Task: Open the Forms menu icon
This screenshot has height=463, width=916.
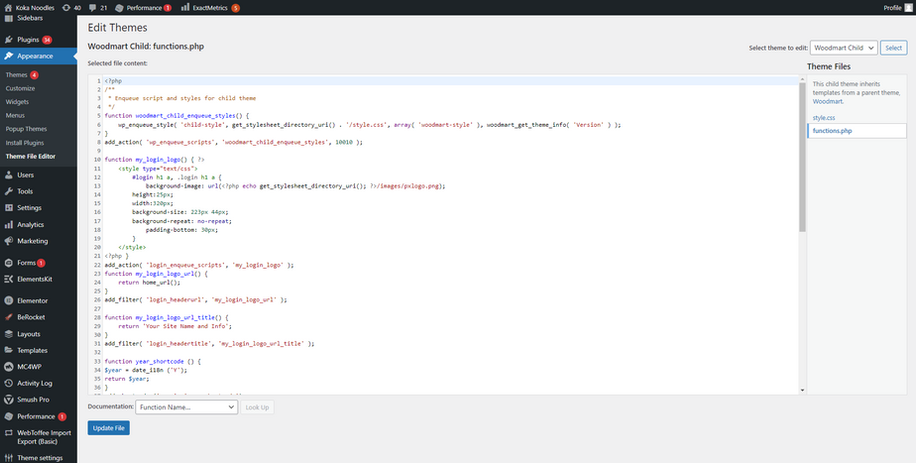Action: tap(9, 263)
